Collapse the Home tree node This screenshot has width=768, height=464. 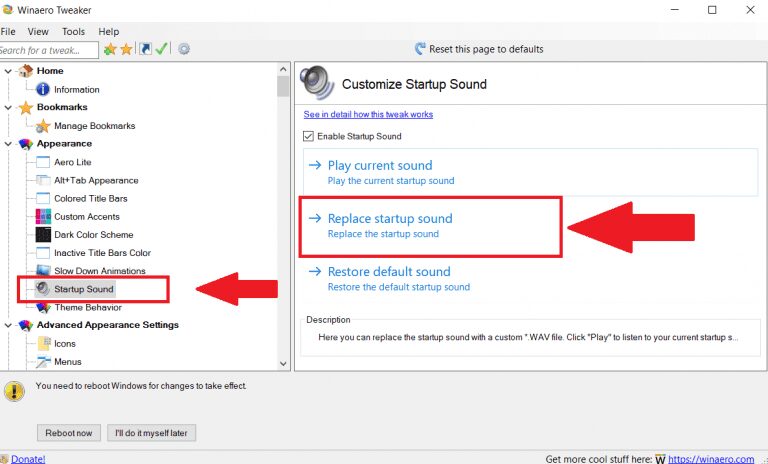point(8,72)
